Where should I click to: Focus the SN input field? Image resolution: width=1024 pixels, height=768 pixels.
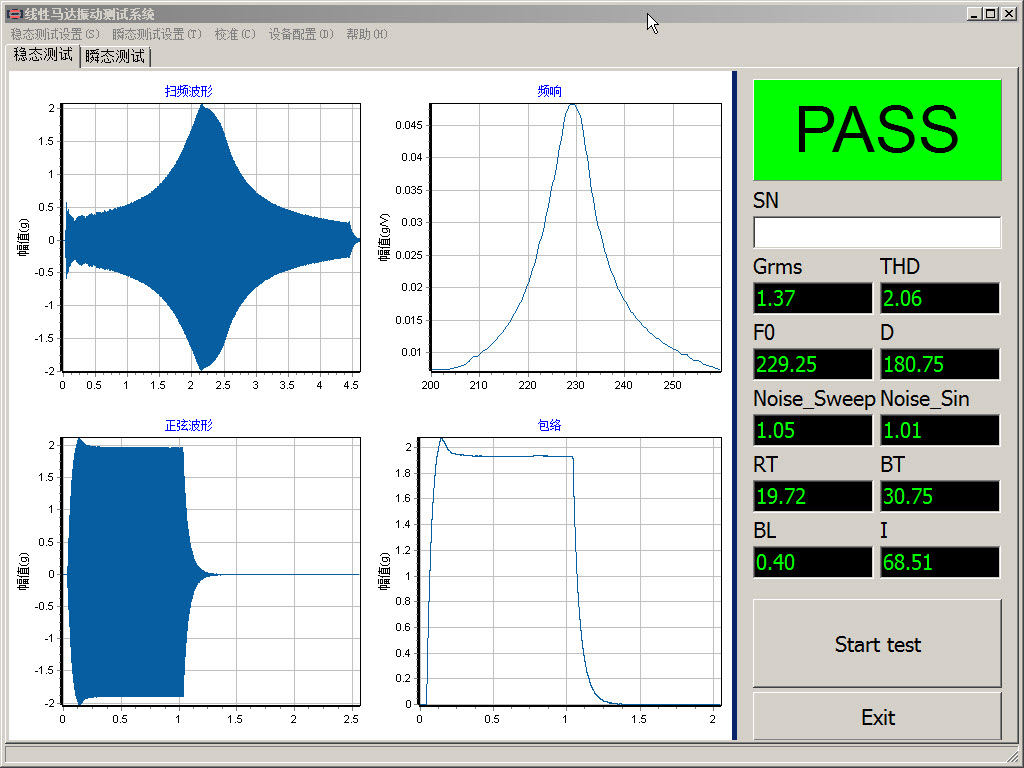(x=877, y=233)
